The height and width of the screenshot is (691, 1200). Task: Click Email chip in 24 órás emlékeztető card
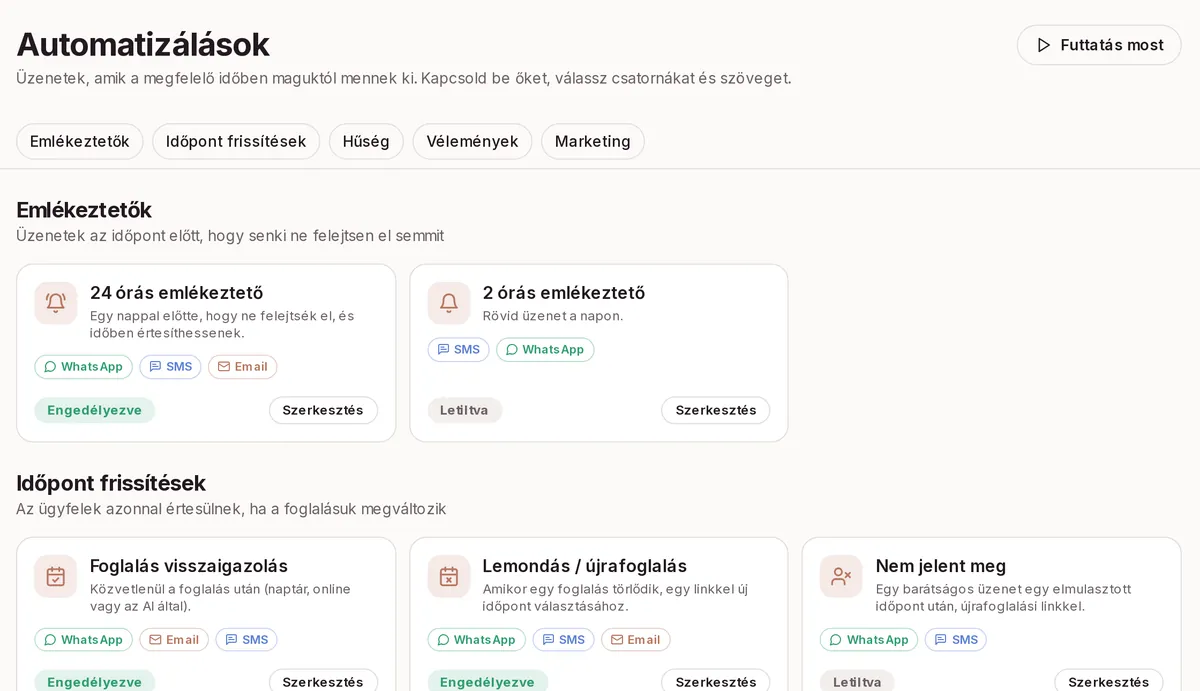click(x=242, y=367)
